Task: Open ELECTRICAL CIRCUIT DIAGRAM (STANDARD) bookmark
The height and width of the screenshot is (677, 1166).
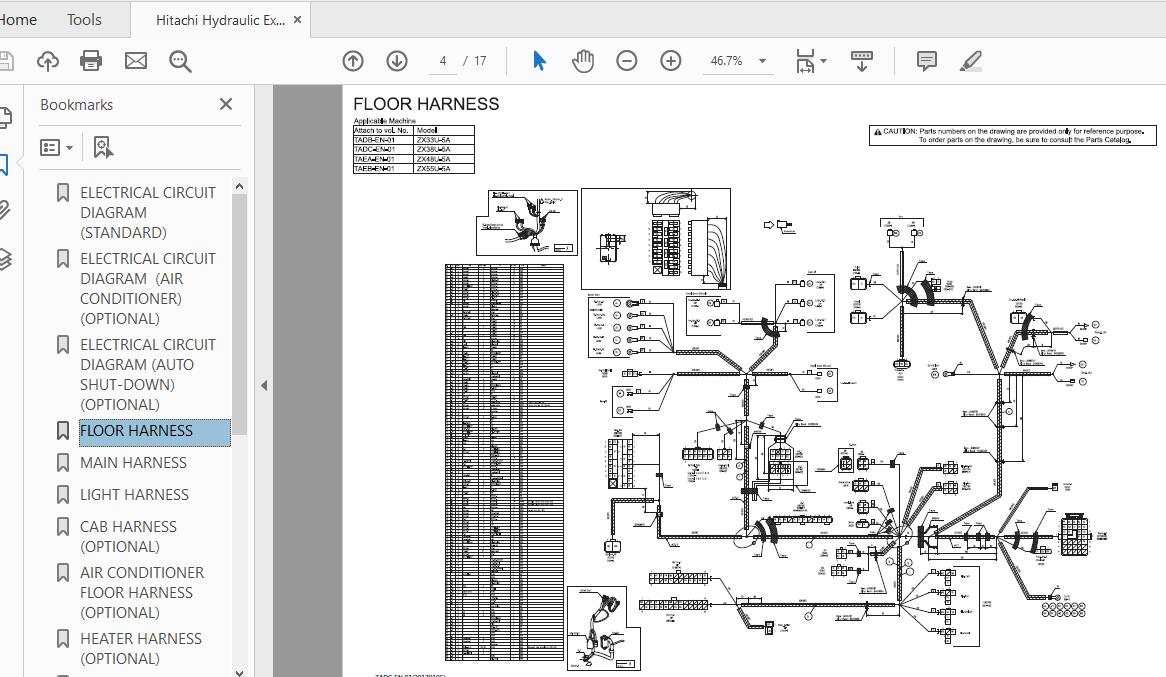Action: coord(148,212)
